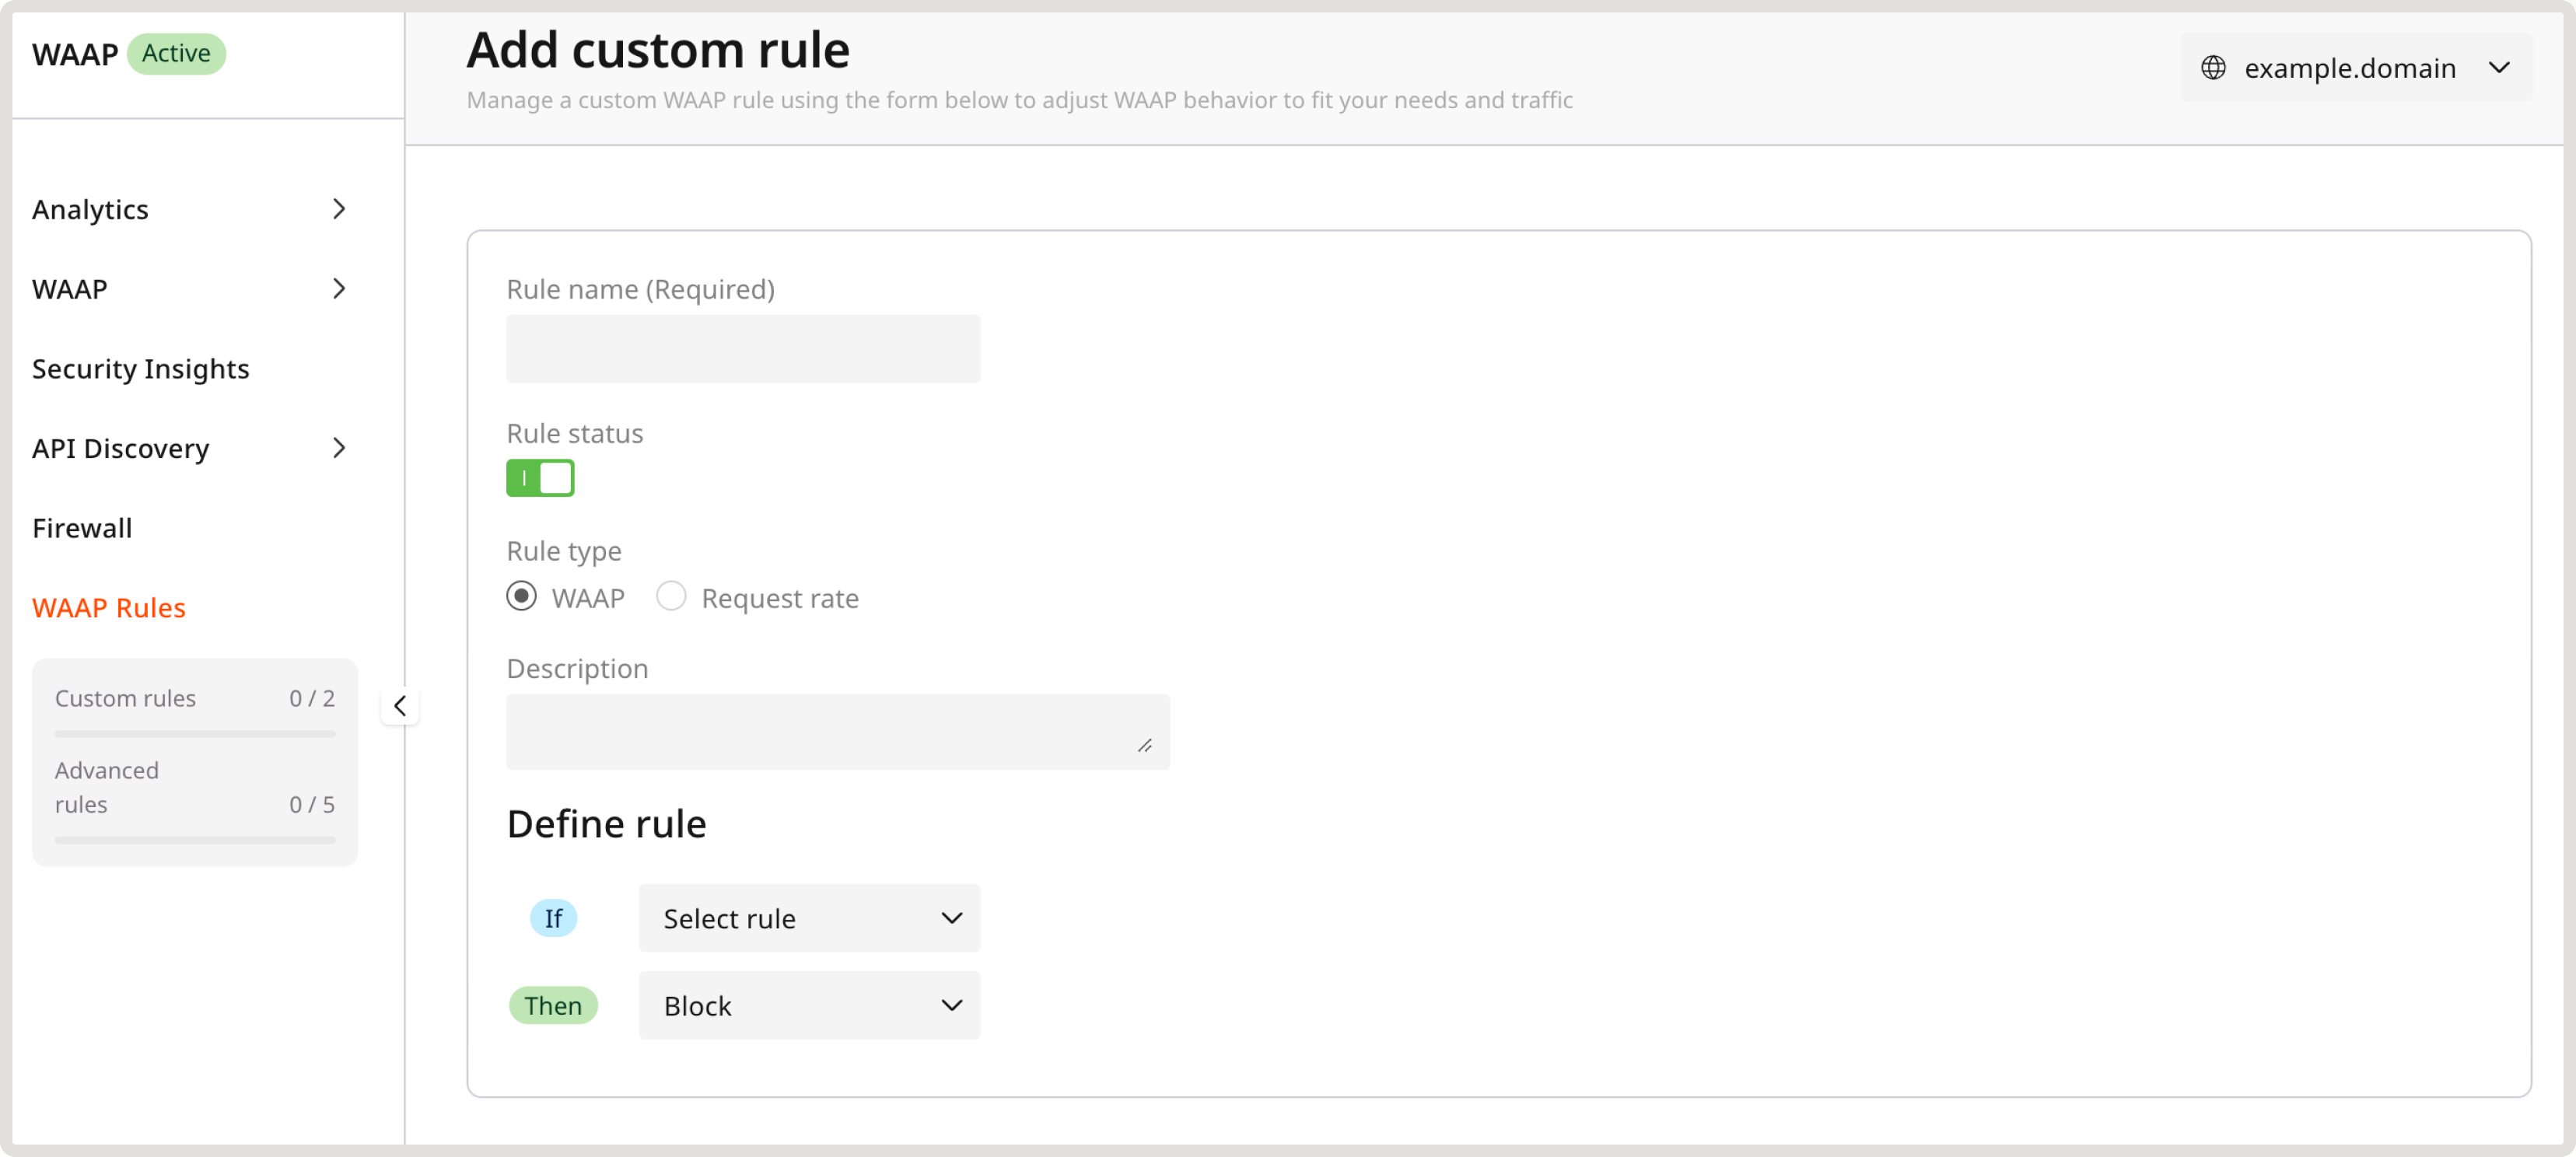Select the WAAP rule type radio
Image resolution: width=2576 pixels, height=1157 pixels.
[521, 597]
